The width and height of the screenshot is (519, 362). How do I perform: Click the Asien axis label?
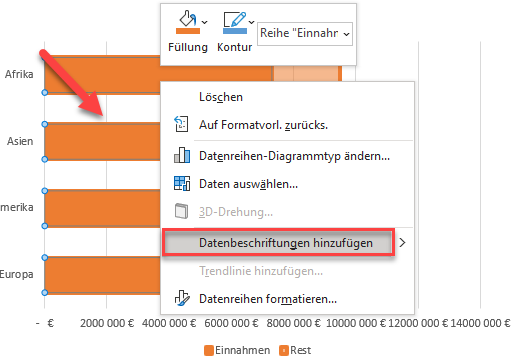click(x=20, y=141)
